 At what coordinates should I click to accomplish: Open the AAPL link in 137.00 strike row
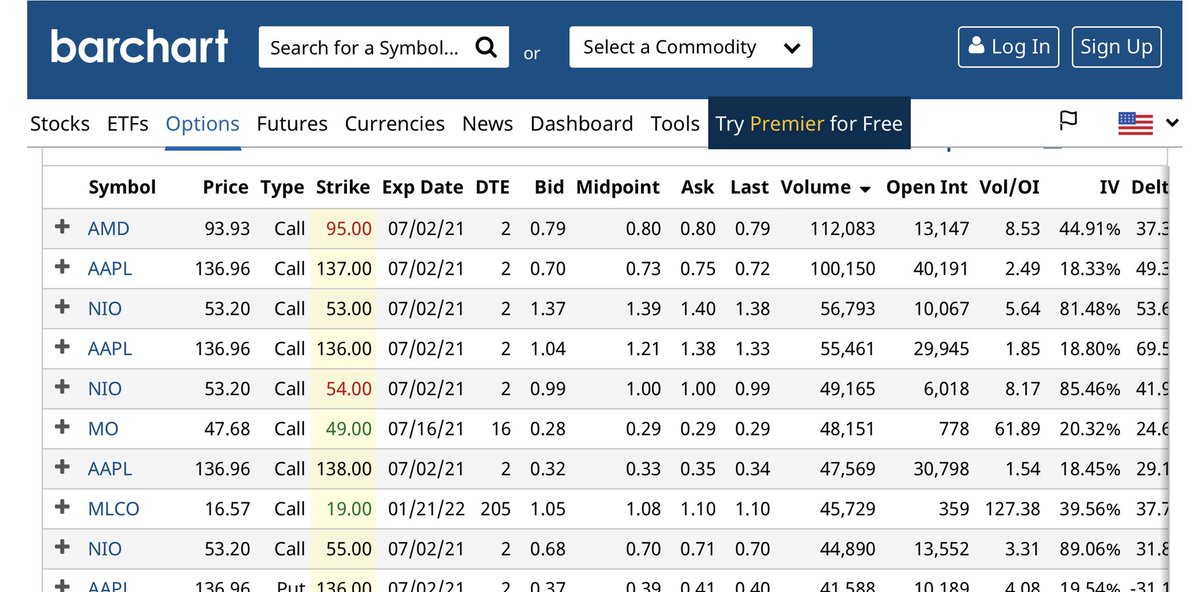(110, 269)
